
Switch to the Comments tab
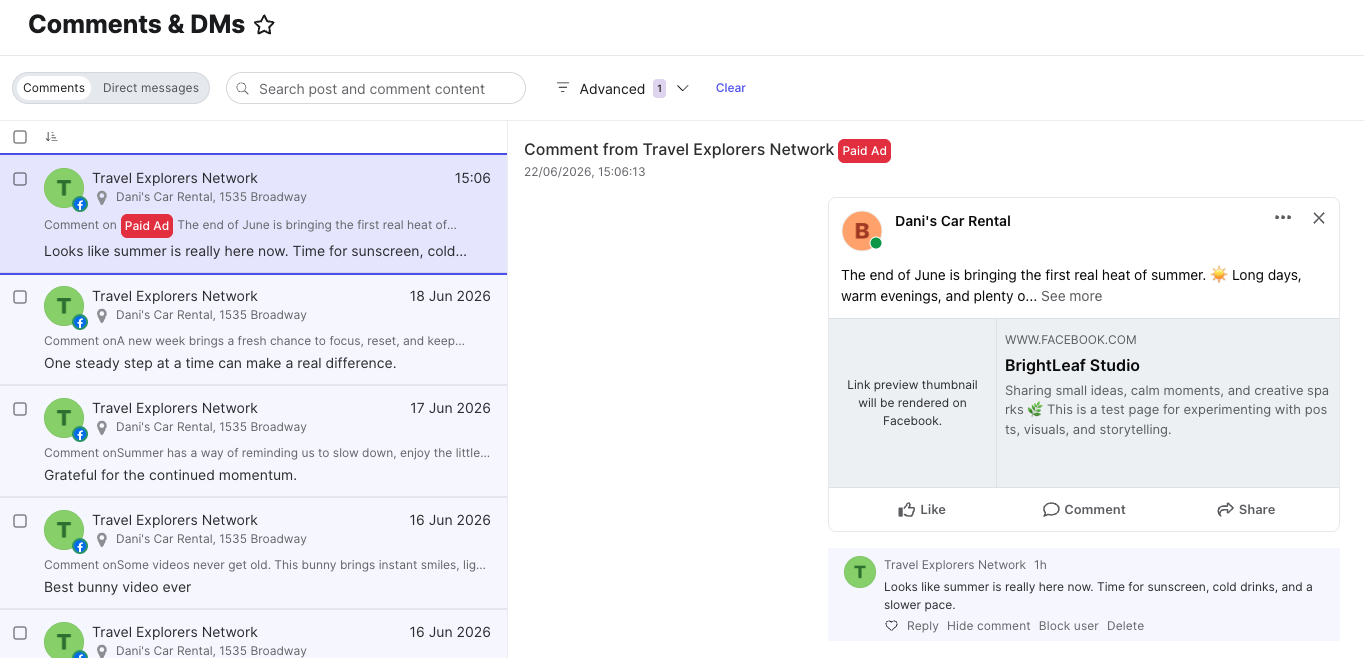pos(54,88)
